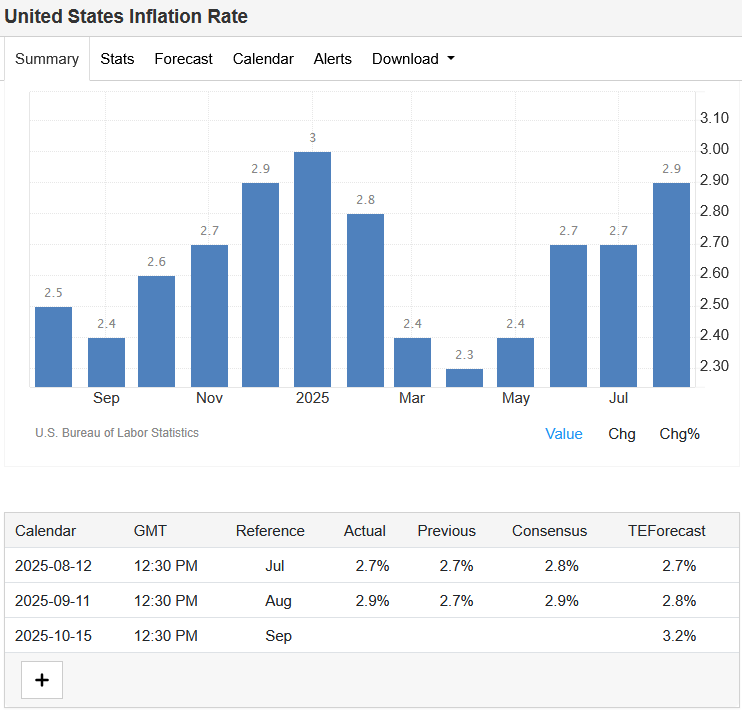Click the last bar labeled 2.9

(671, 284)
